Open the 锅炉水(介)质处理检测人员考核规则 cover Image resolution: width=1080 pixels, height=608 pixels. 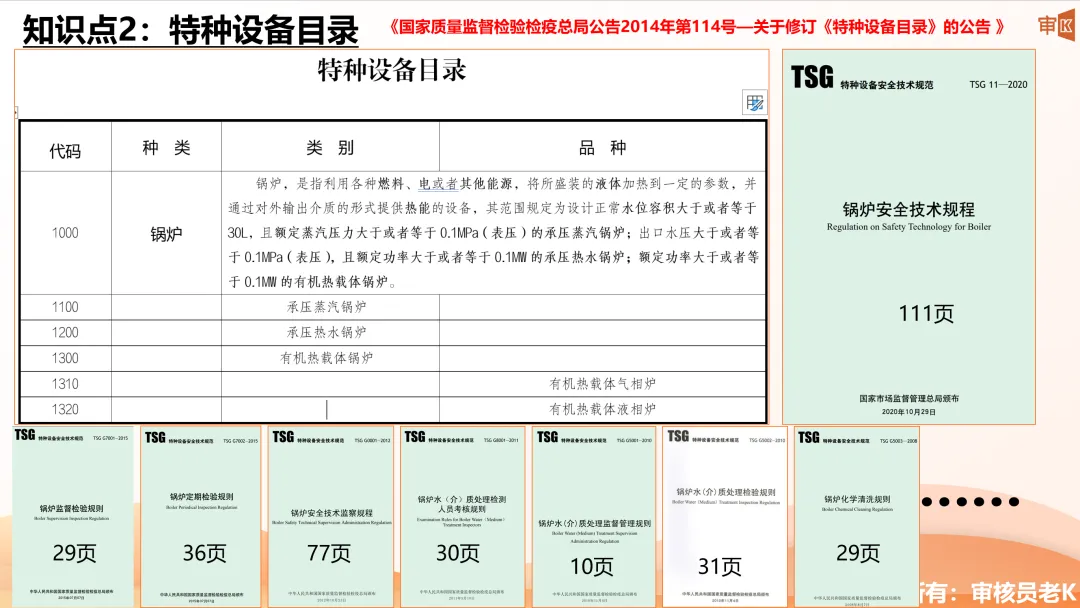tap(462, 517)
